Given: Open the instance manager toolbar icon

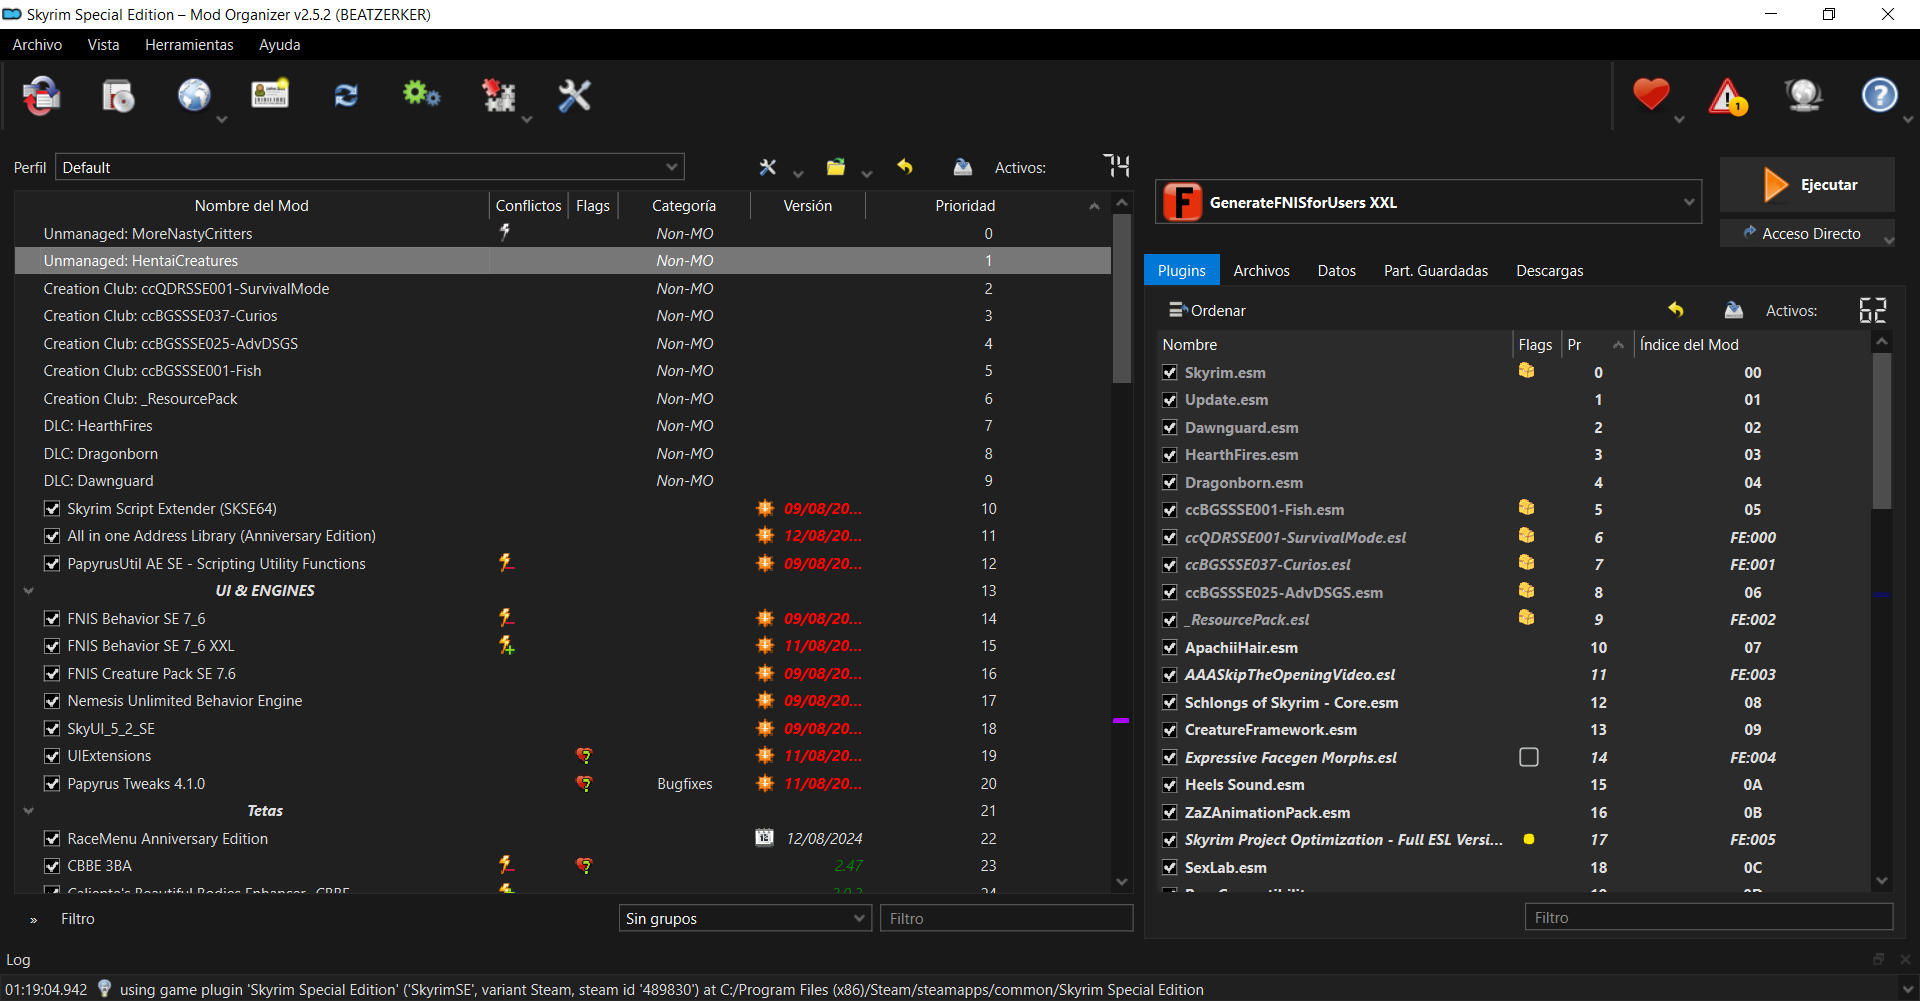Looking at the screenshot, I should pos(41,96).
